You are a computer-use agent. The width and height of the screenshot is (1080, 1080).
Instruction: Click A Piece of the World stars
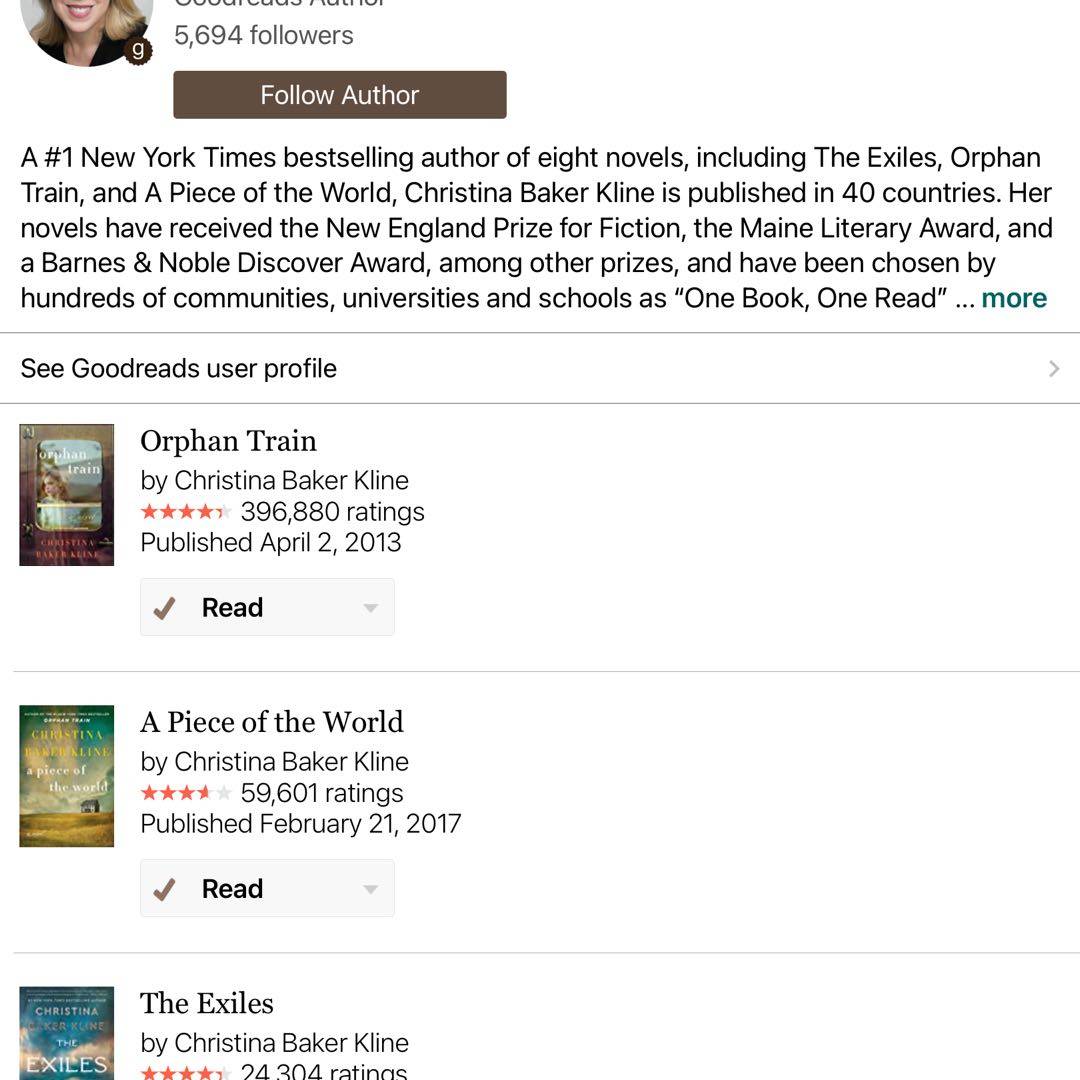pyautogui.click(x=185, y=793)
